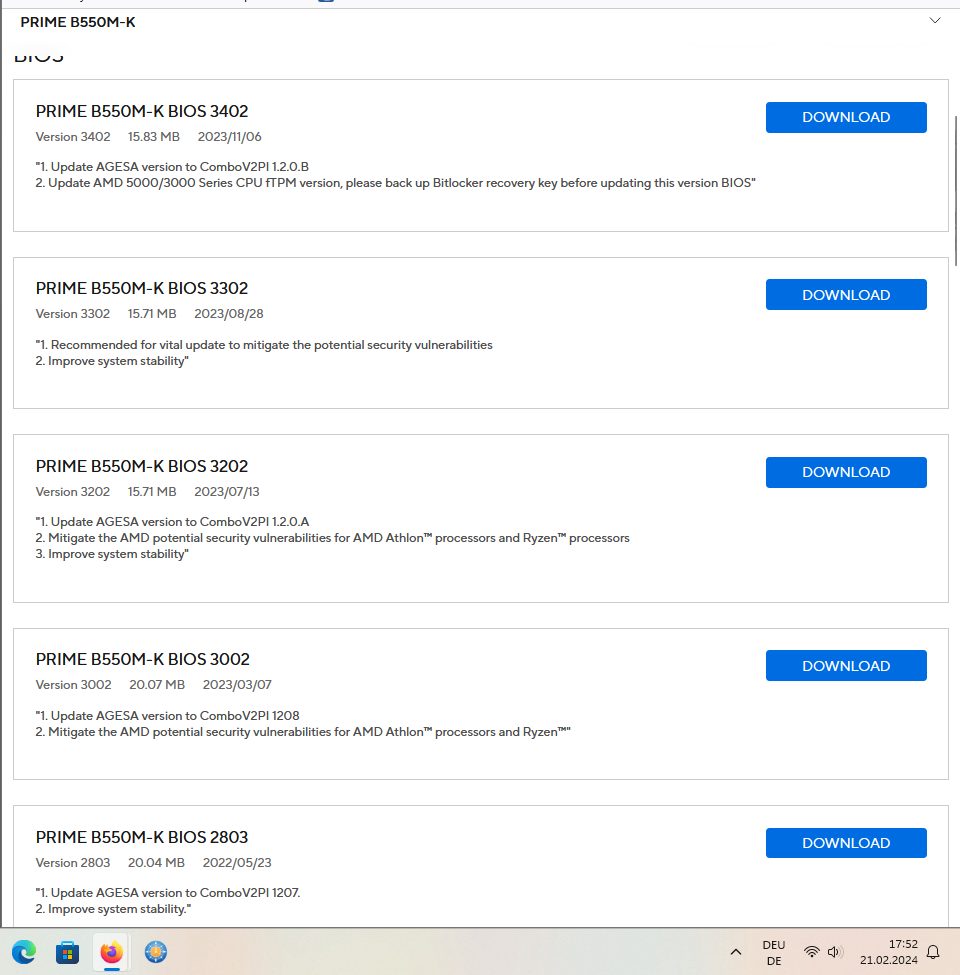Viewport: 960px width, 975px height.
Task: Click the Version 3002 label
Action: click(73, 685)
